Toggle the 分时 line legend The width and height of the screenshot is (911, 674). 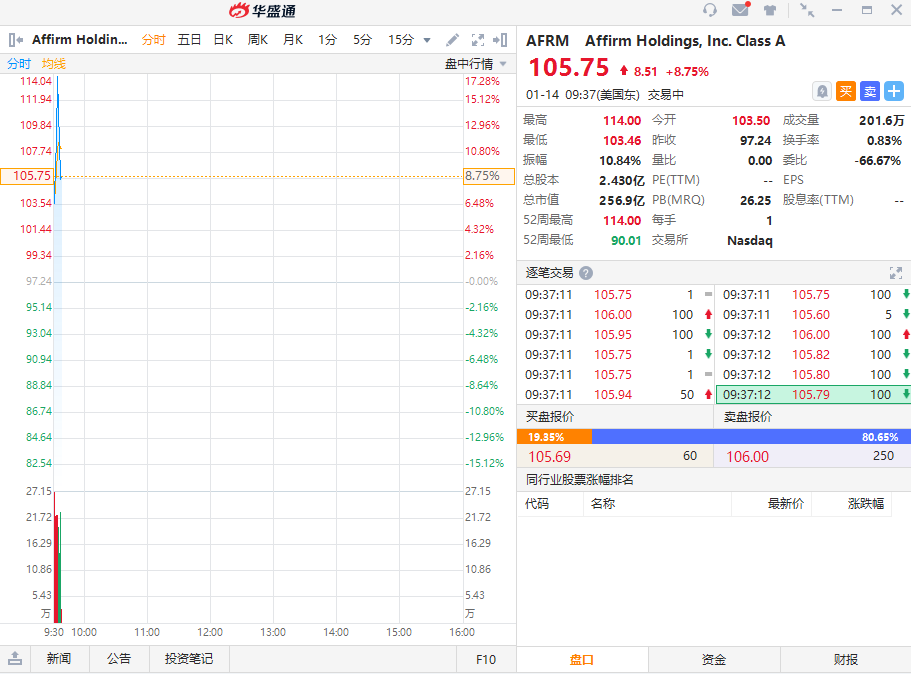tap(19, 63)
